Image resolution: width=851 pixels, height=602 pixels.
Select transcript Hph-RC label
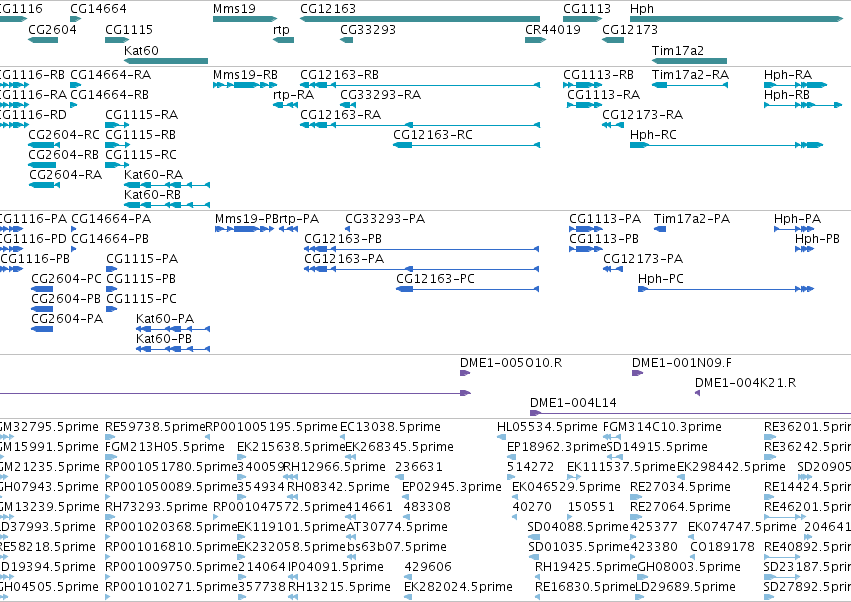coord(653,134)
